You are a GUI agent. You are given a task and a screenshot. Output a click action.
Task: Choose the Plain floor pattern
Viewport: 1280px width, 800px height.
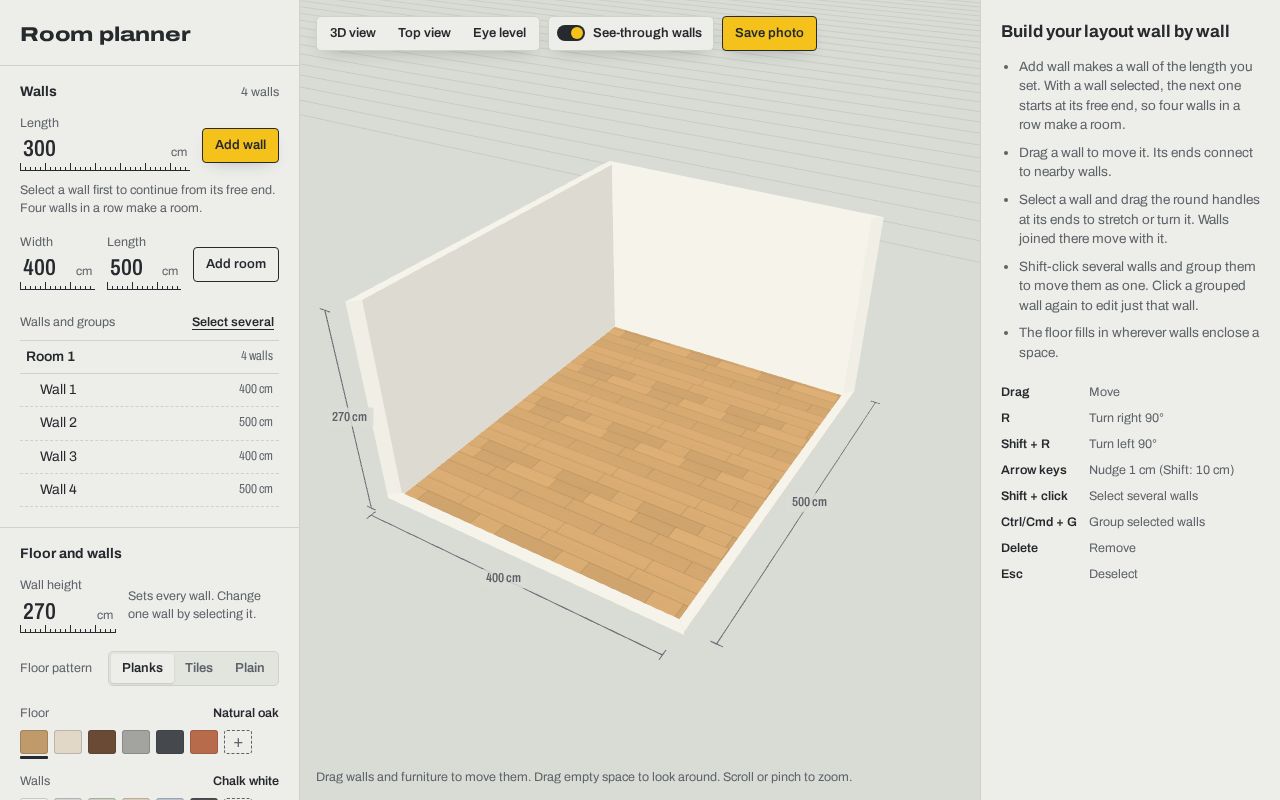click(x=250, y=668)
